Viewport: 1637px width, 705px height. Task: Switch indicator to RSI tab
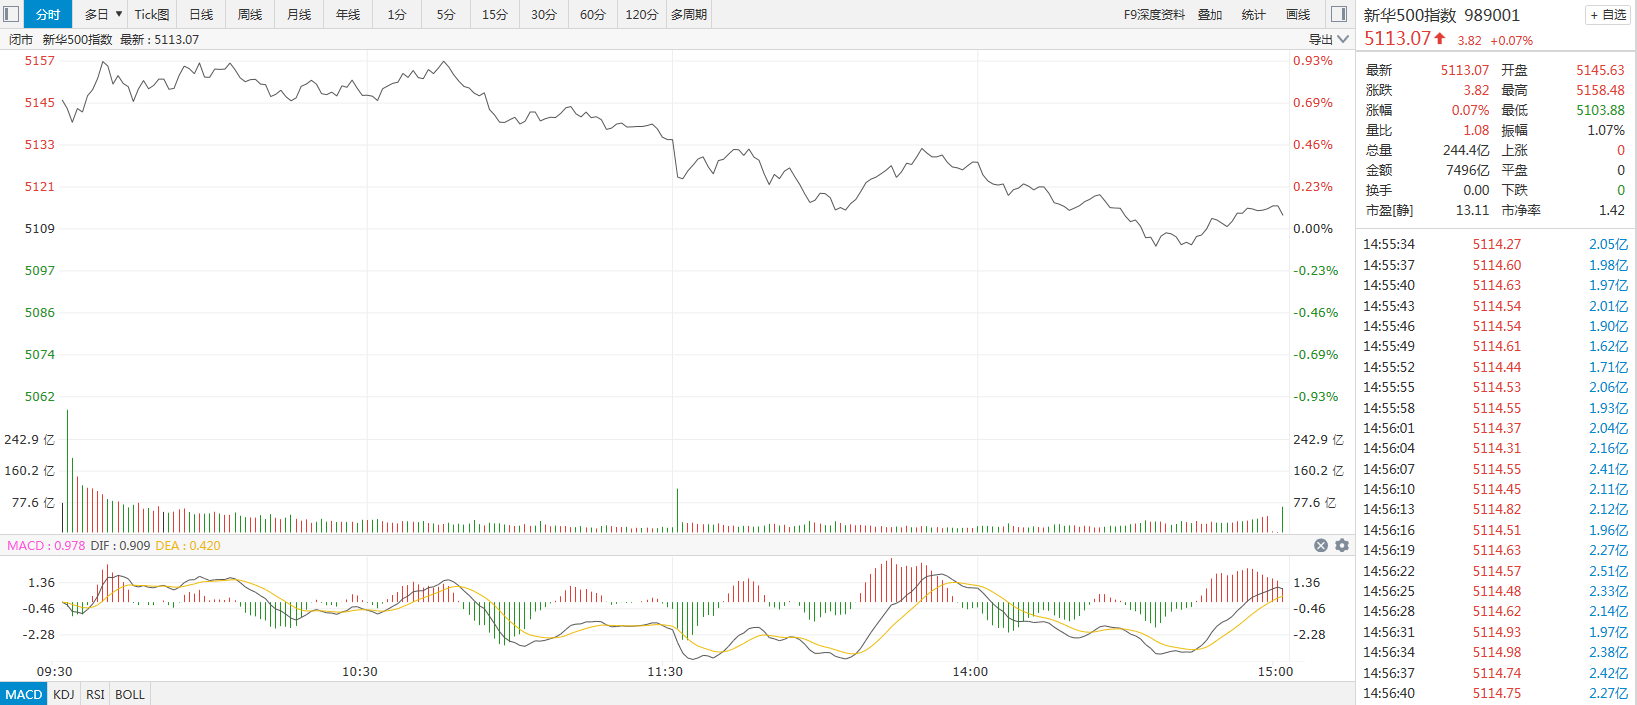95,694
